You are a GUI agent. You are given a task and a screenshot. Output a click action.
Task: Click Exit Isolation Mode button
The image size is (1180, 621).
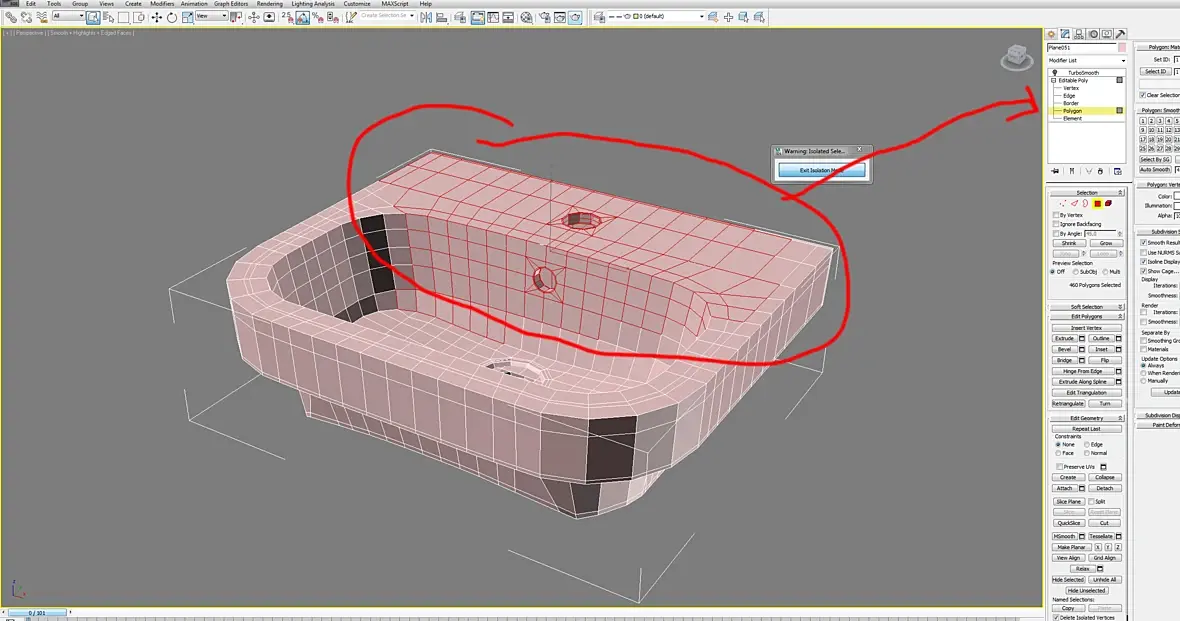(821, 170)
